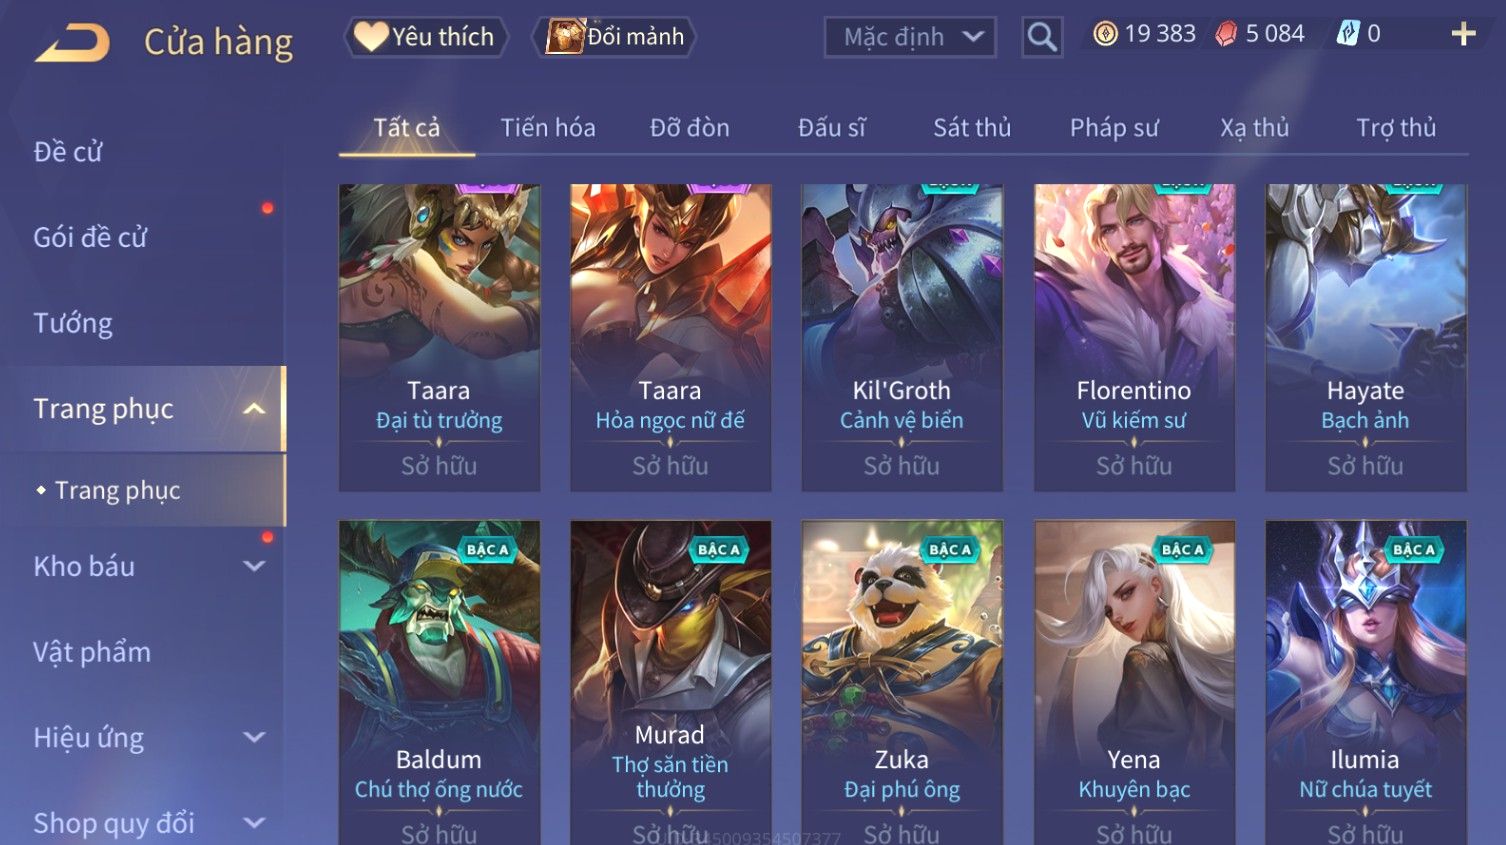This screenshot has width=1506, height=845.
Task: Click the red ruby currency icon
Action: pyautogui.click(x=1226, y=35)
